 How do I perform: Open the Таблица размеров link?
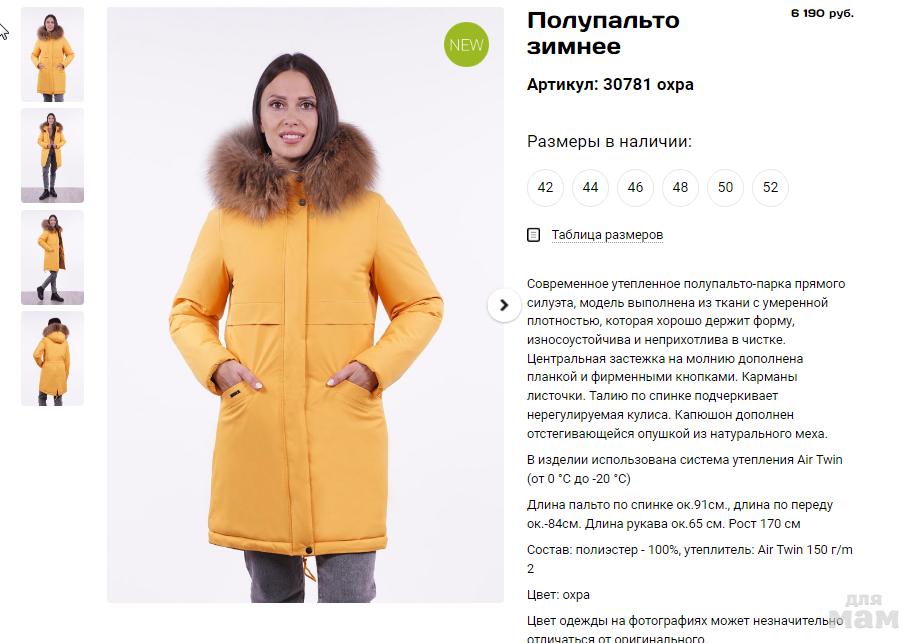point(607,235)
